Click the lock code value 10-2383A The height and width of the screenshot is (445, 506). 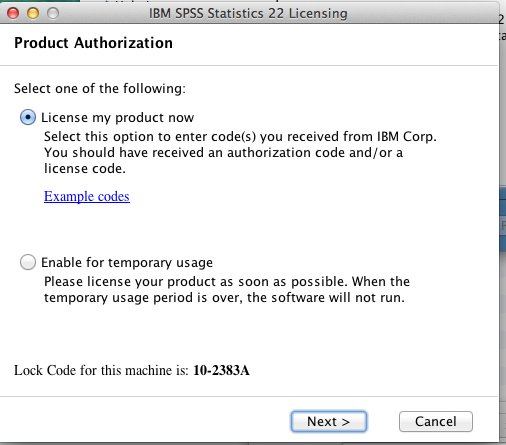point(221,370)
